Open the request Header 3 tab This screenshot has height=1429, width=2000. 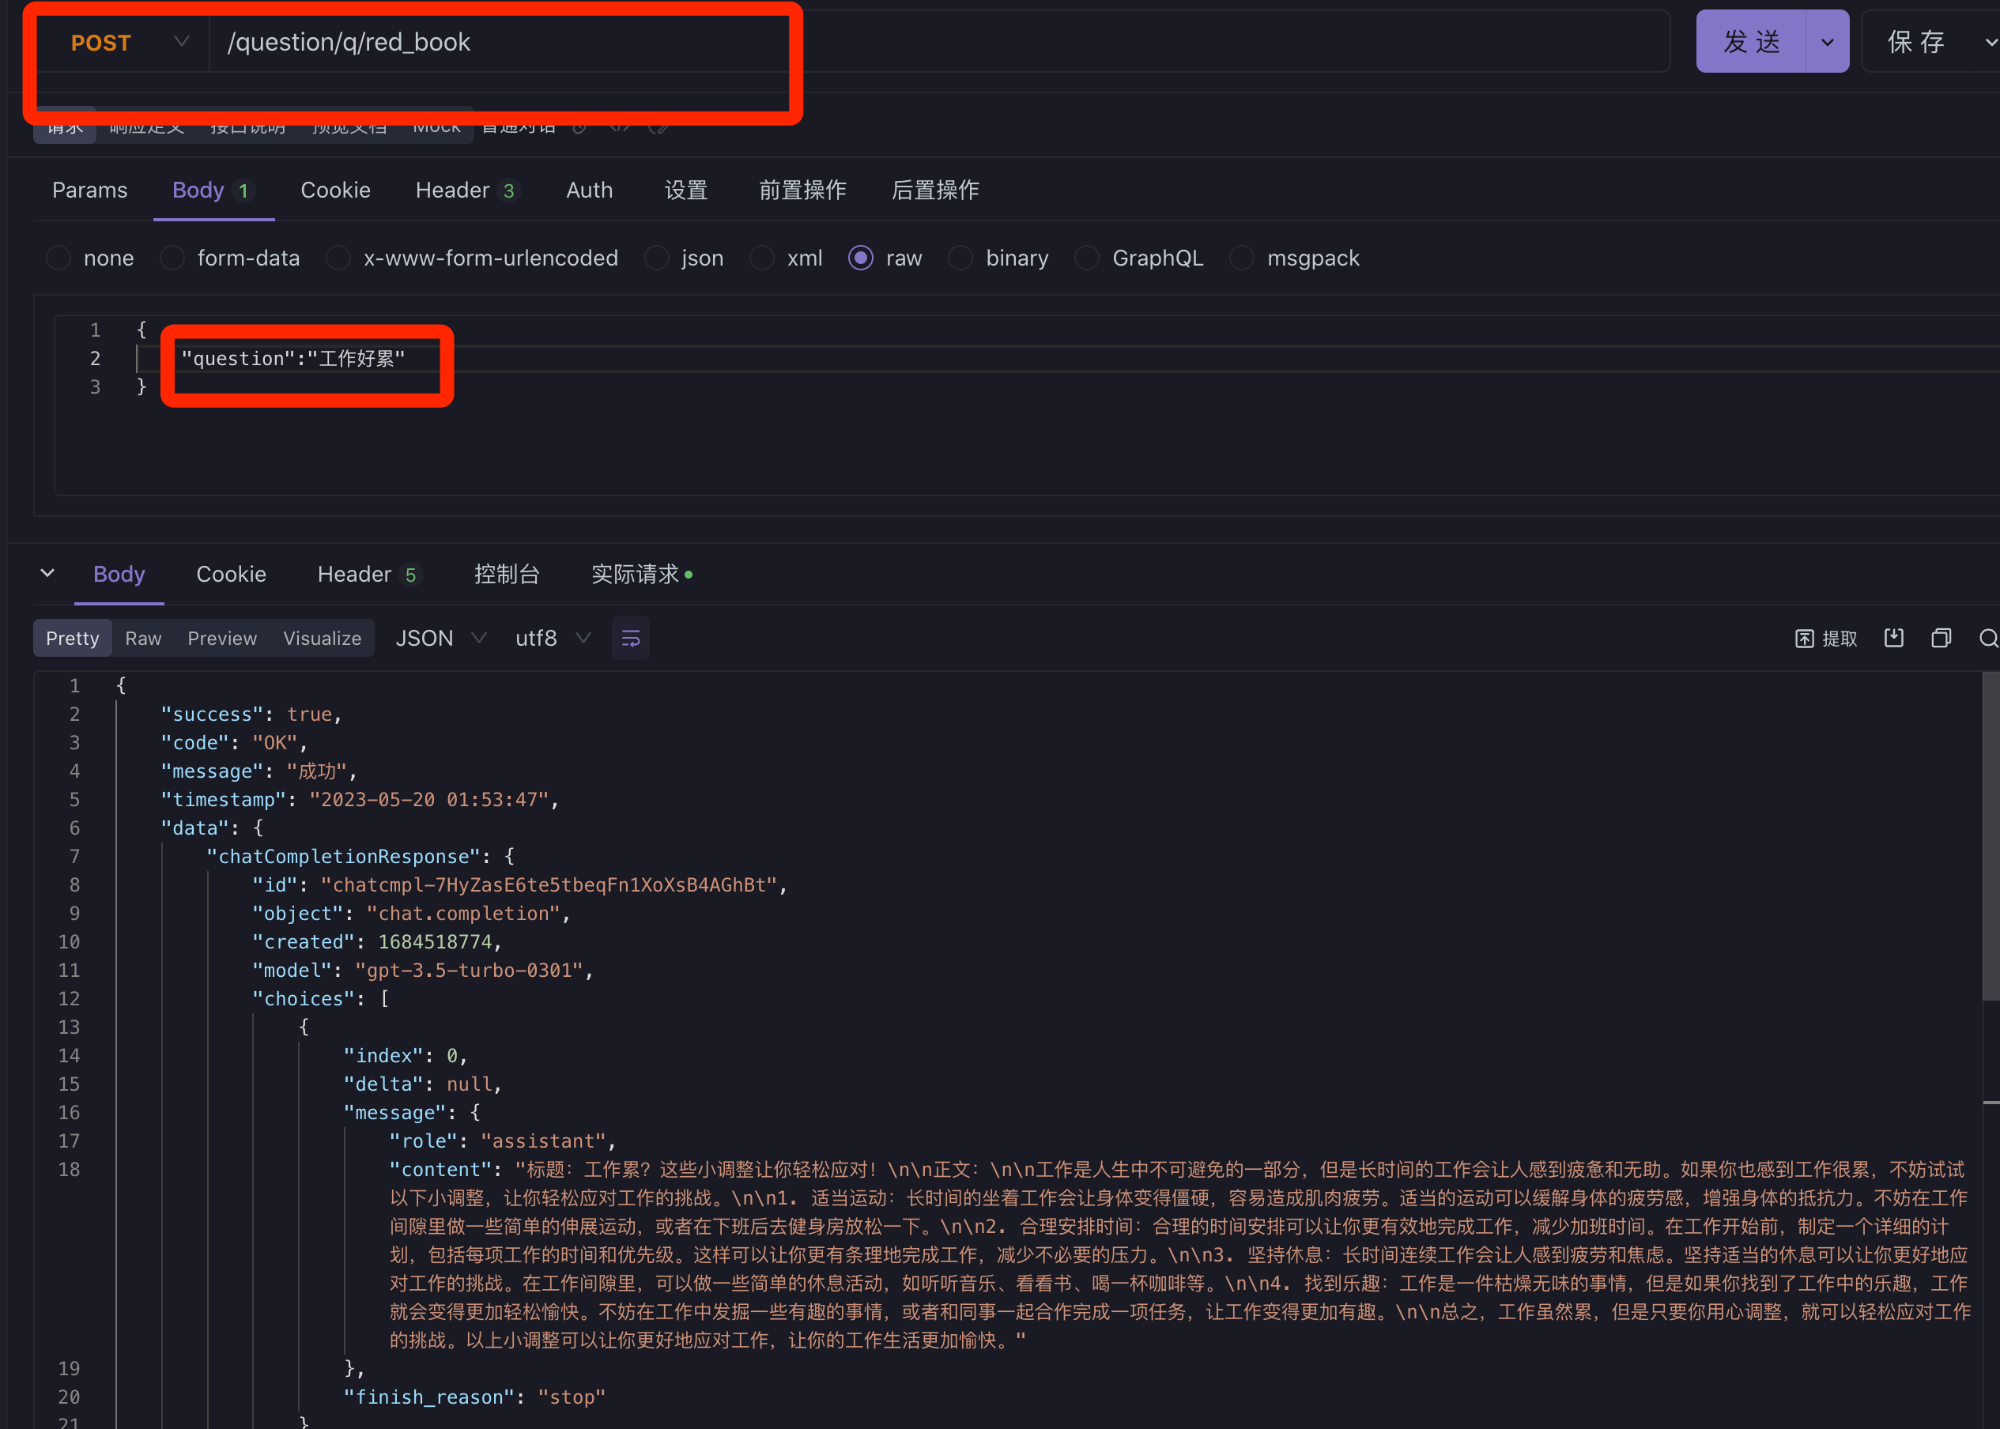point(466,190)
